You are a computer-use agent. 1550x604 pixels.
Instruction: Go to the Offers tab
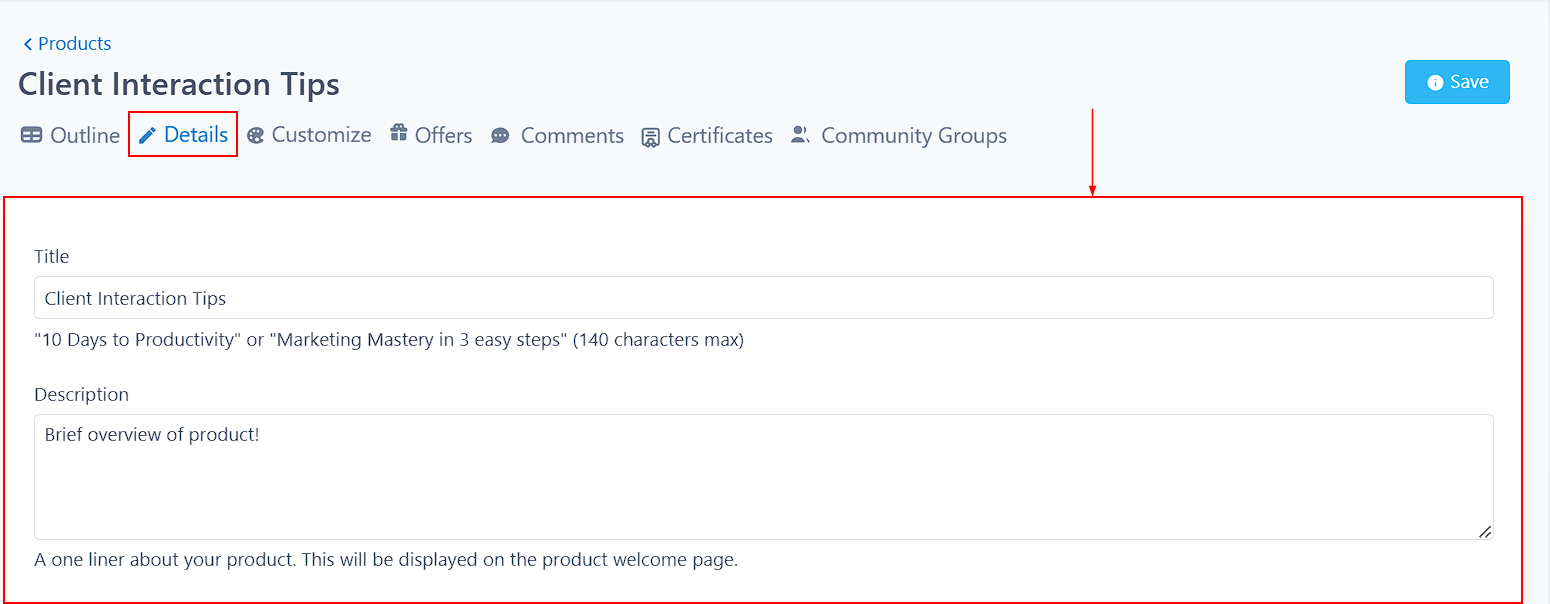coord(443,136)
